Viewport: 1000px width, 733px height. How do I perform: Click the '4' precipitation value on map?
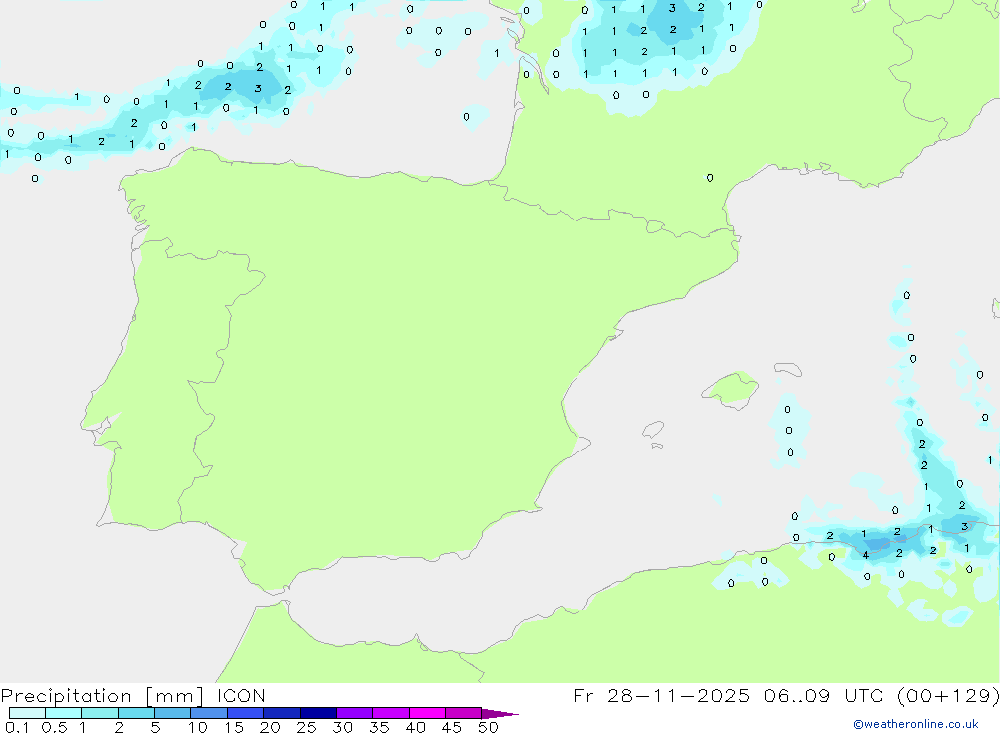click(x=865, y=556)
